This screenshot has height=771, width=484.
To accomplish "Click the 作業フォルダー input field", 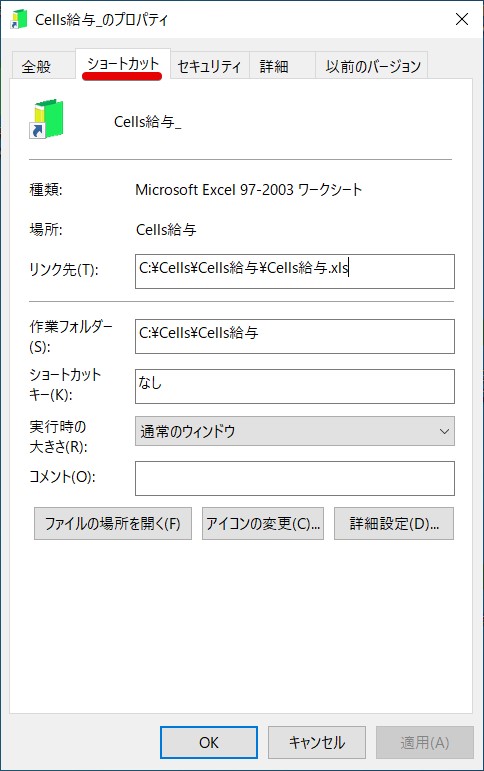I will (295, 336).
